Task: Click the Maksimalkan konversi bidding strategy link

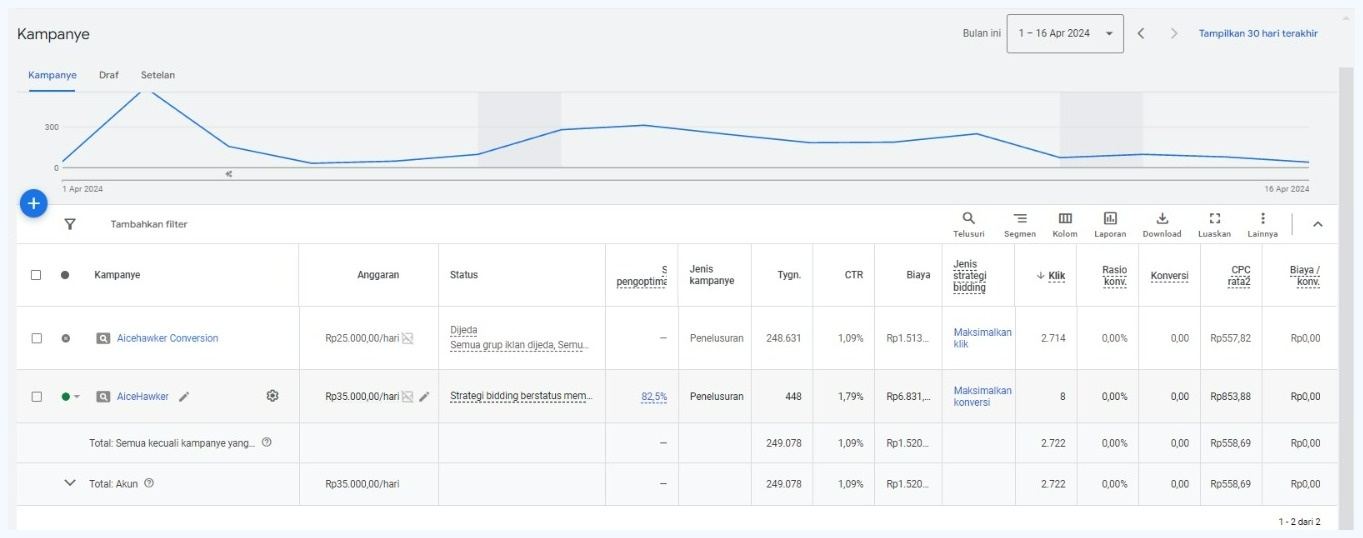Action: (x=983, y=396)
